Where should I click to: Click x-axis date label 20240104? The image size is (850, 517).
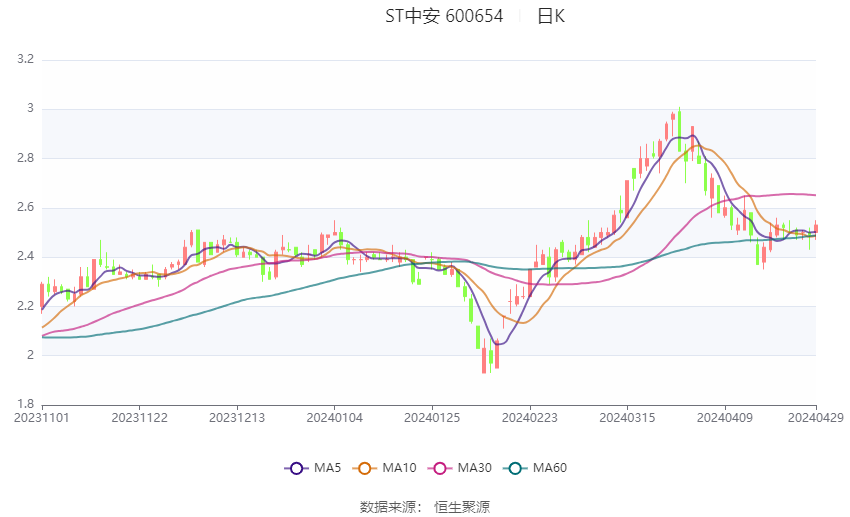click(334, 418)
